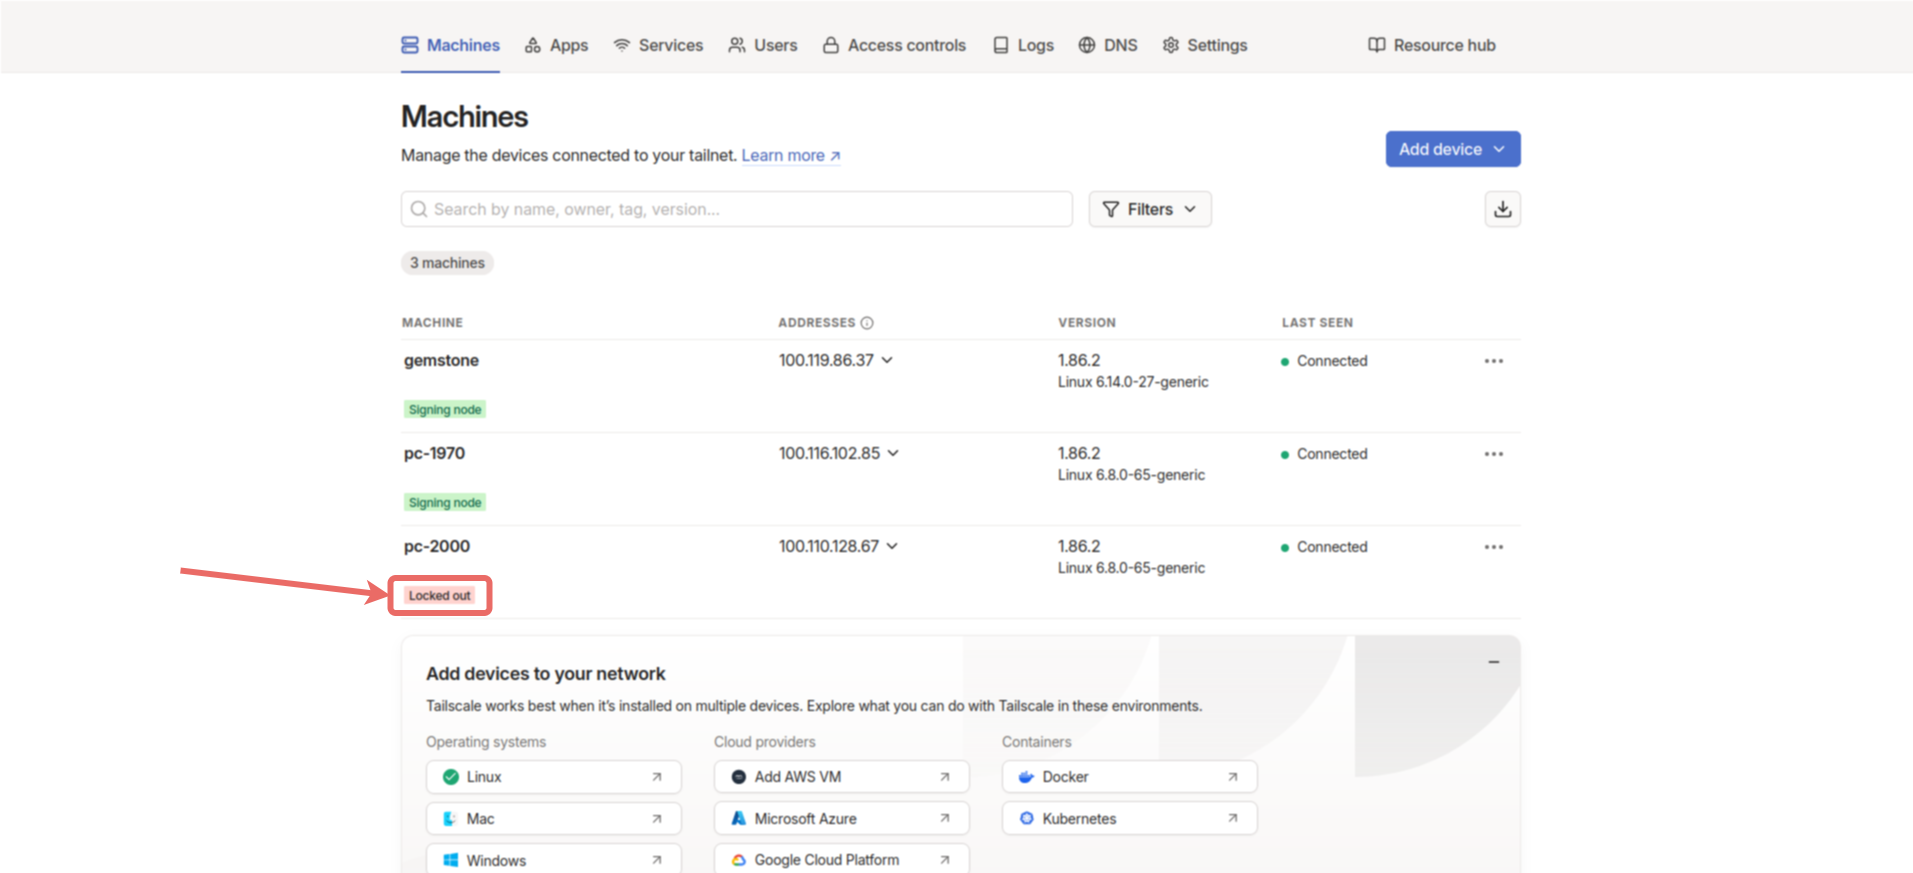Viewport: 1913px width, 873px height.
Task: Expand pc-1970 address 100.116.102.85 chevron
Action: point(893,453)
